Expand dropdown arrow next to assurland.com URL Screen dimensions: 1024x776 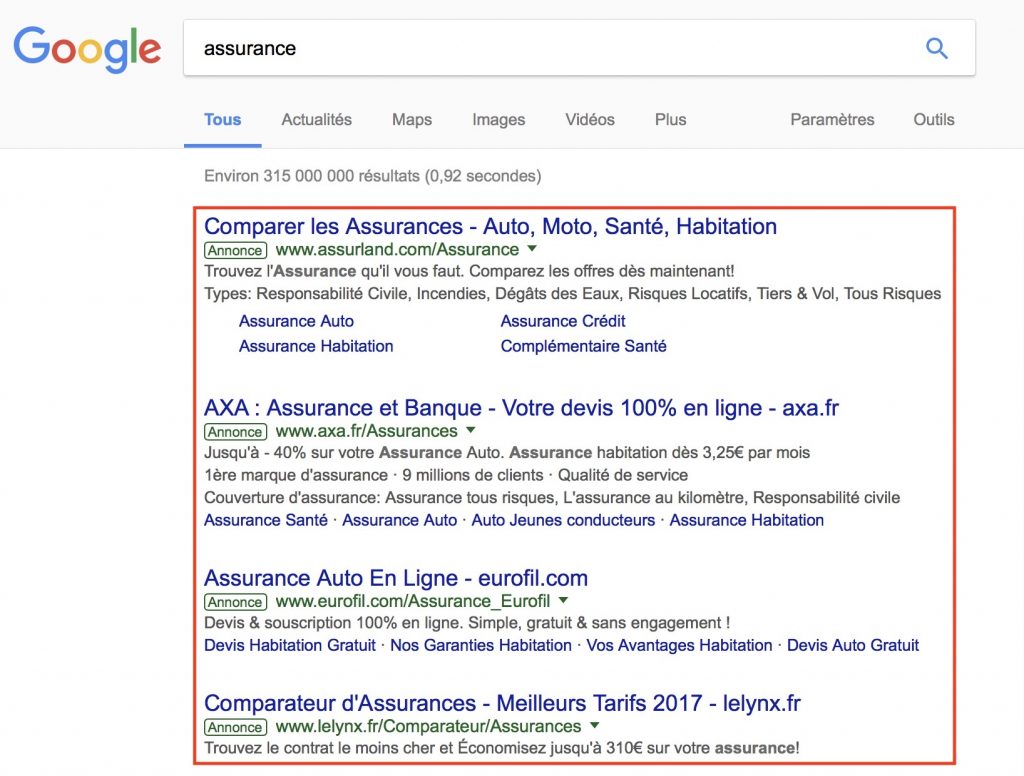[532, 249]
